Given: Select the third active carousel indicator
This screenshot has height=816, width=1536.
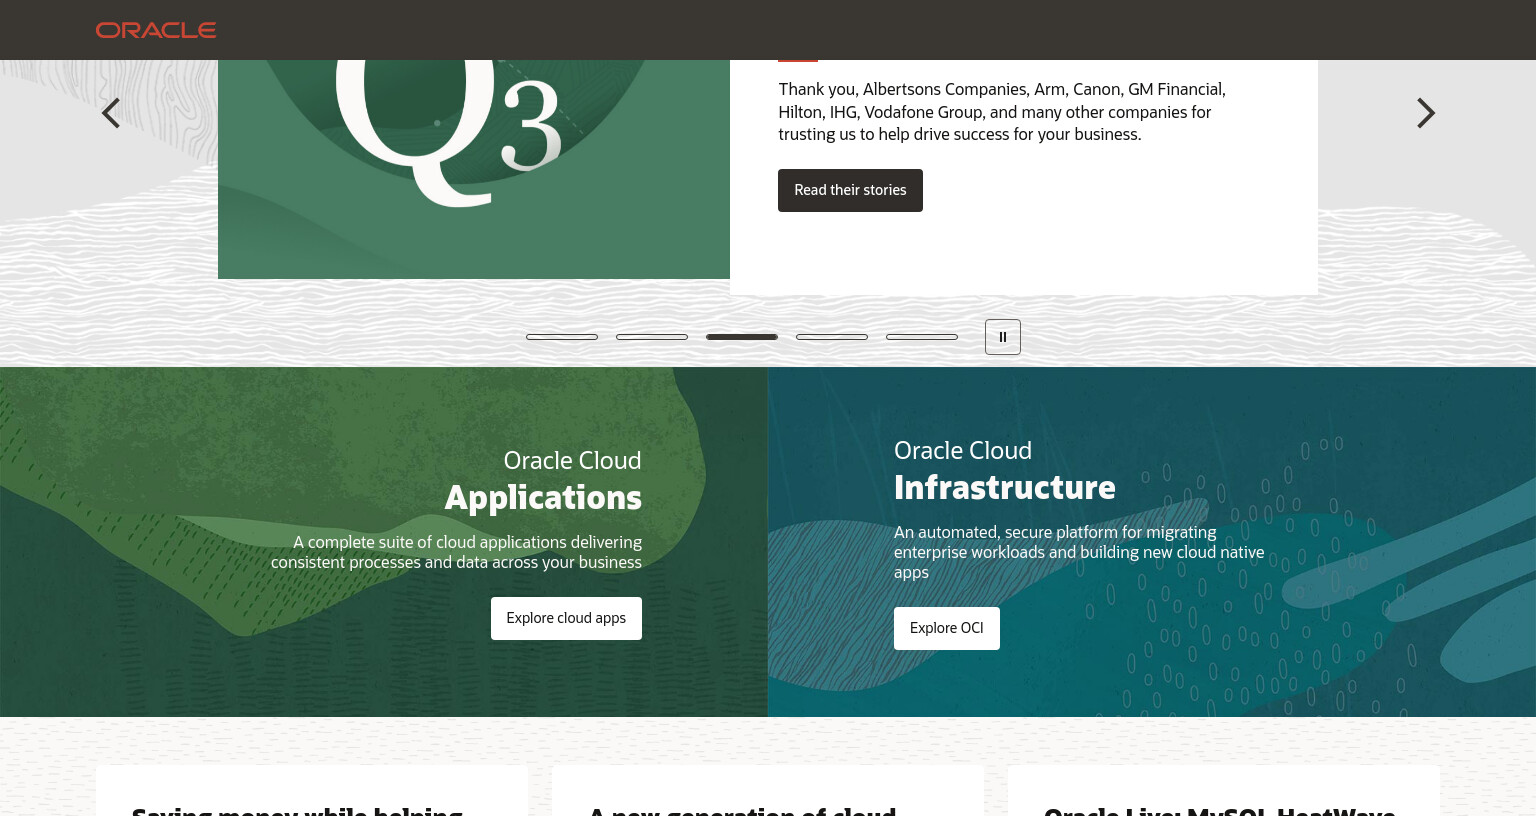Looking at the screenshot, I should tap(742, 337).
